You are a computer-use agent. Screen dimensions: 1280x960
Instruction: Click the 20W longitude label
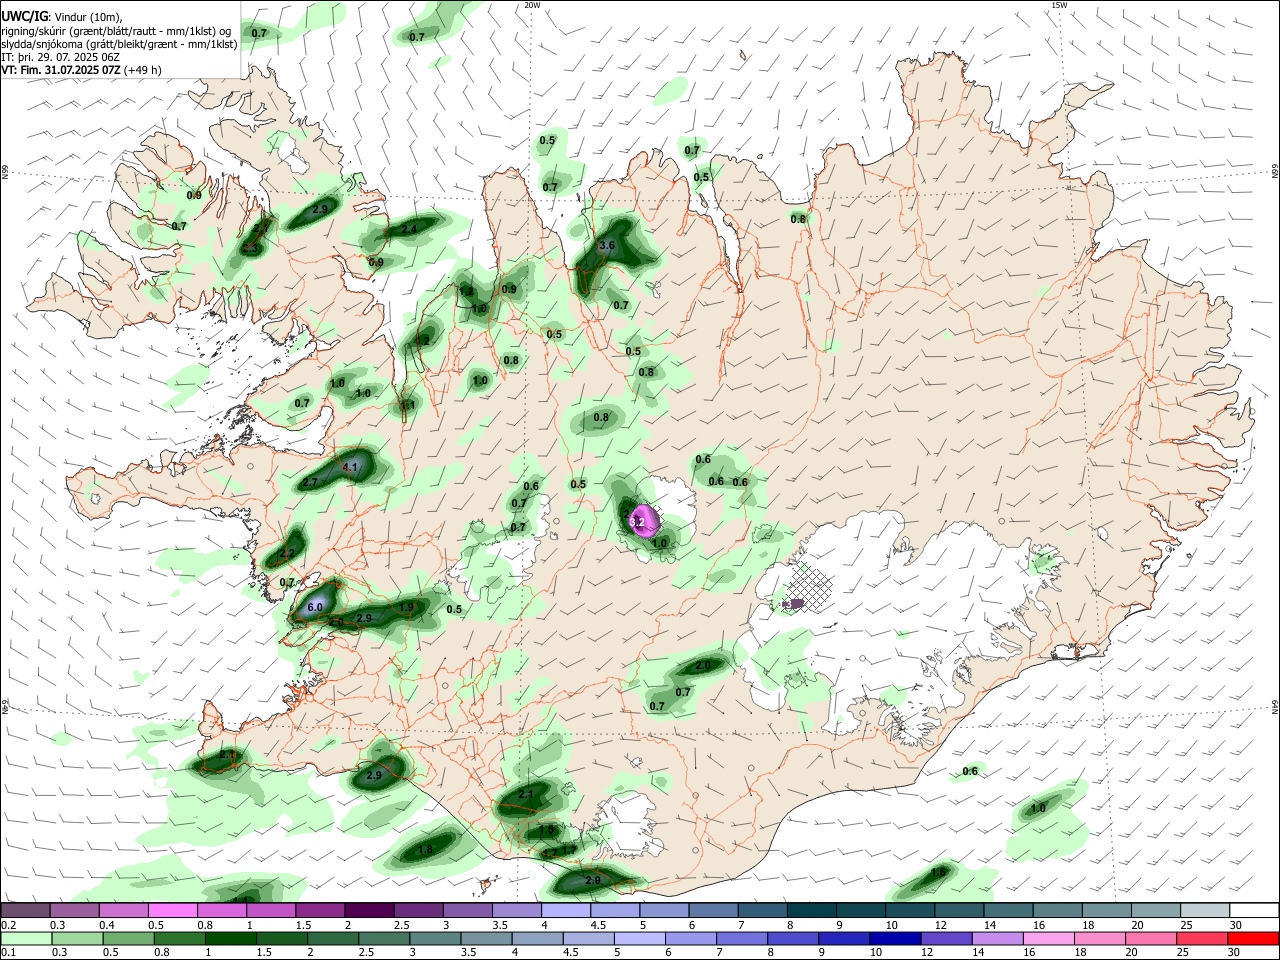pyautogui.click(x=532, y=5)
